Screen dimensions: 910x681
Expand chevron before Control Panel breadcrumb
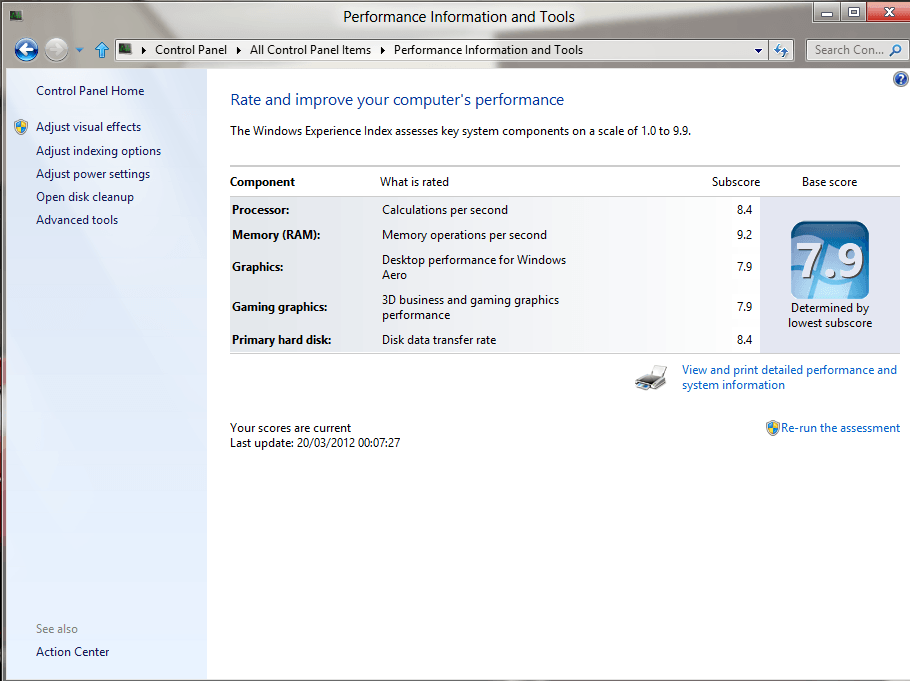(143, 51)
